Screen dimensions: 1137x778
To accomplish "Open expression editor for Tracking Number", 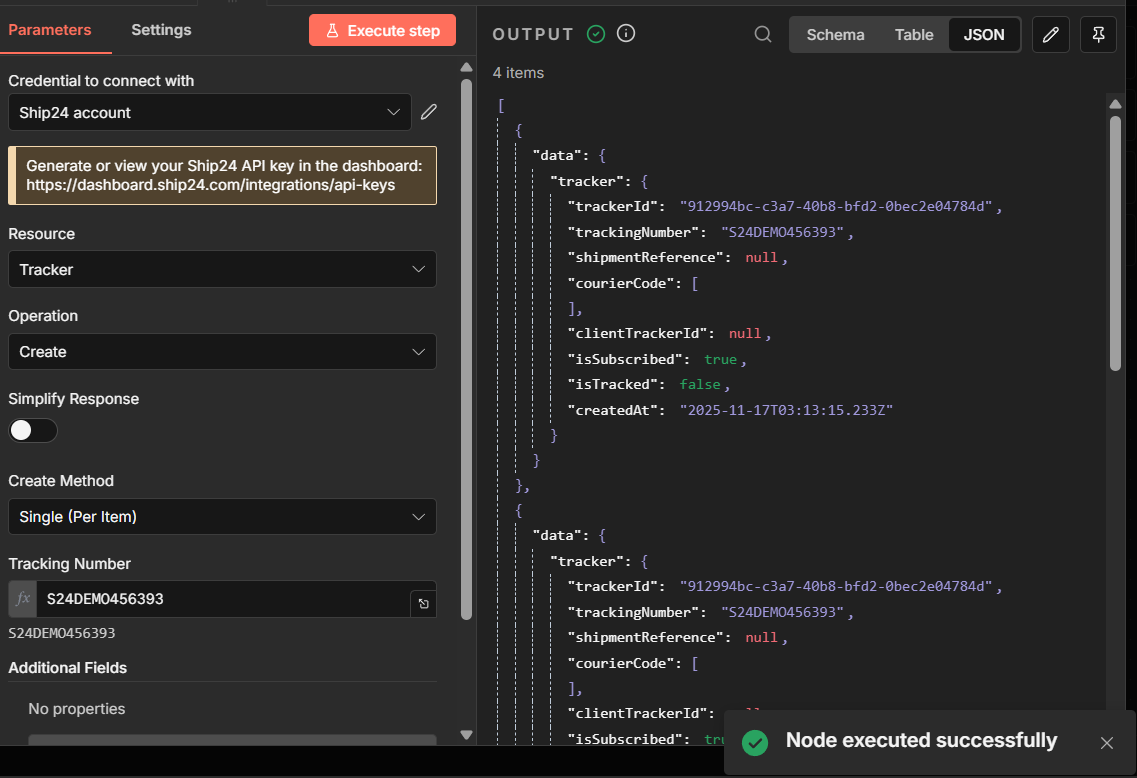I will (x=423, y=603).
